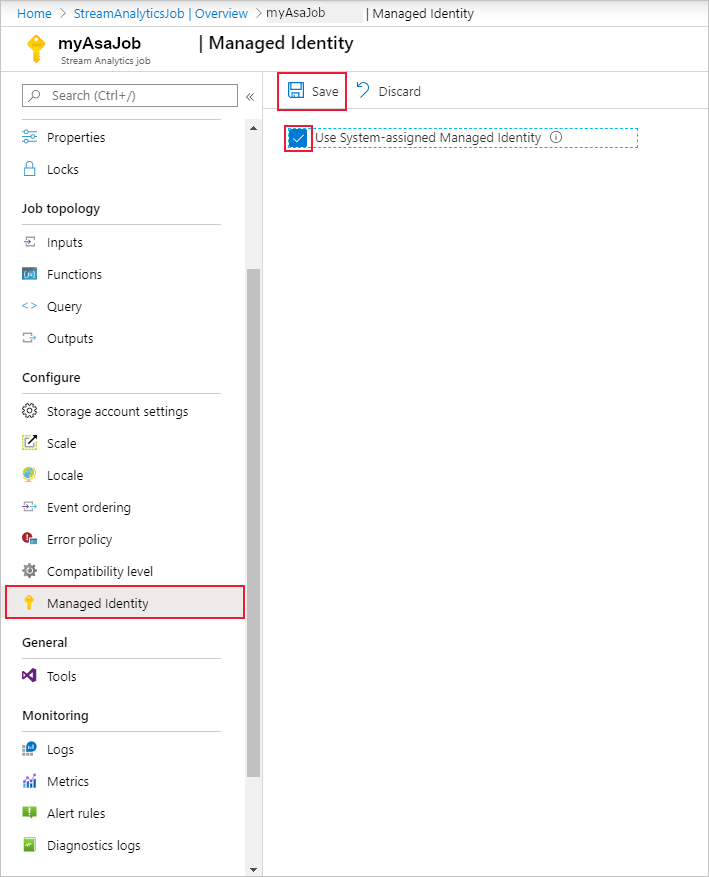The height and width of the screenshot is (877, 709).
Task: Open the Metrics monitoring icon
Action: coord(30,781)
